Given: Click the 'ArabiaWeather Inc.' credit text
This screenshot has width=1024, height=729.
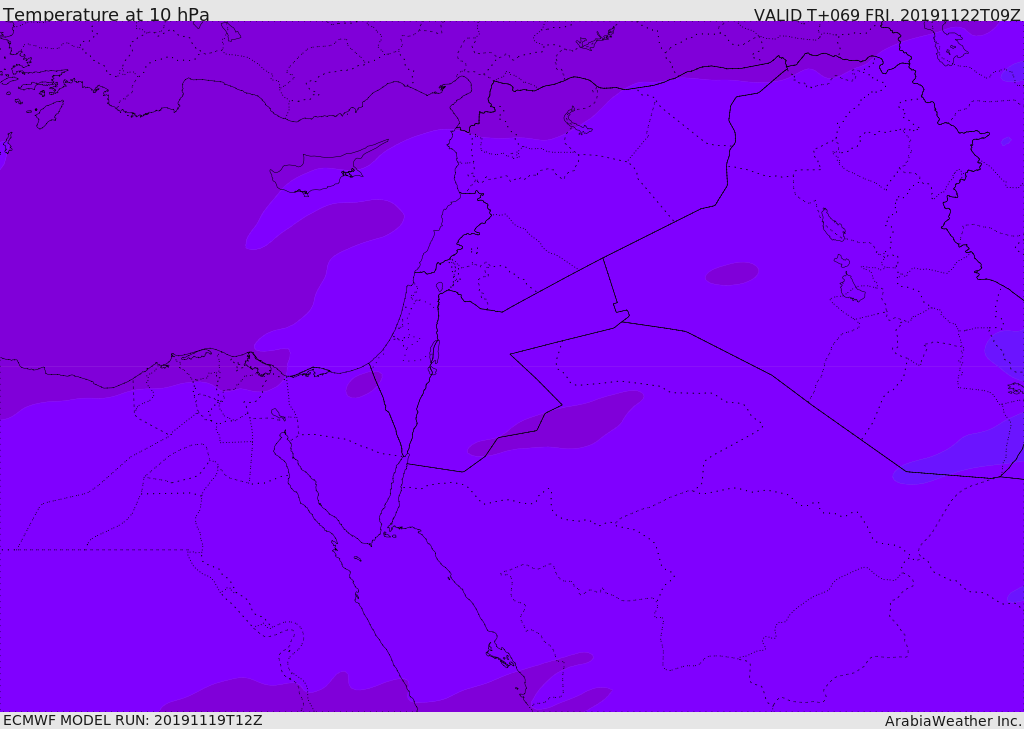Looking at the screenshot, I should (952, 721).
